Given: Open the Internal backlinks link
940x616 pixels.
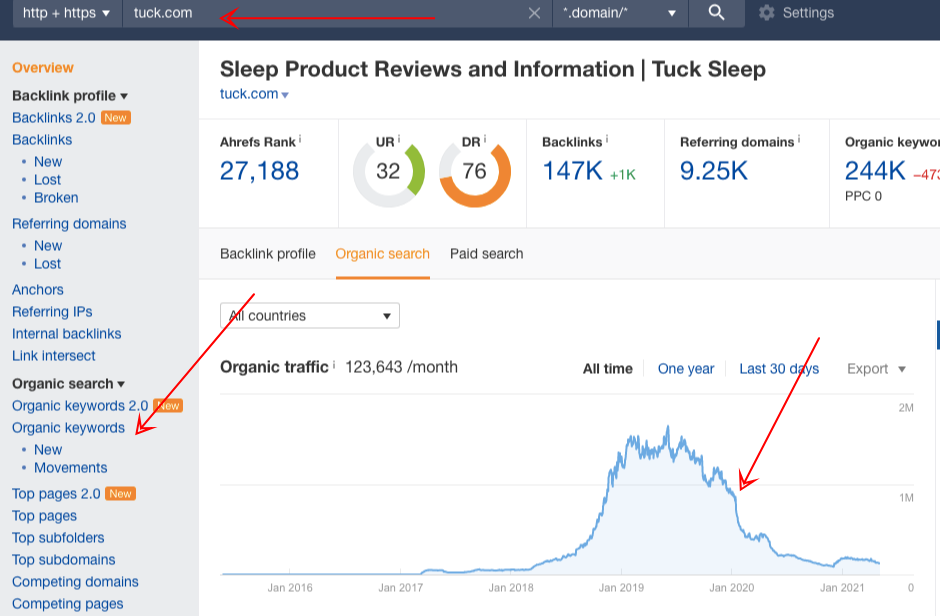Looking at the screenshot, I should tap(67, 334).
